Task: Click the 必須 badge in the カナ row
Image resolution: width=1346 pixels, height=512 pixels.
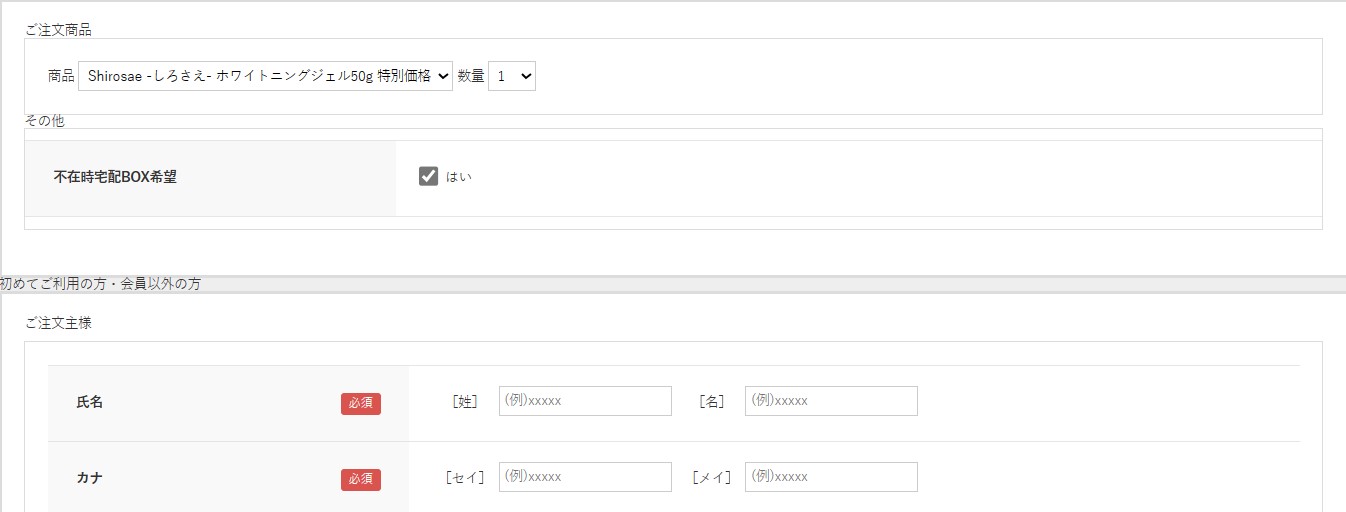Action: tap(361, 479)
